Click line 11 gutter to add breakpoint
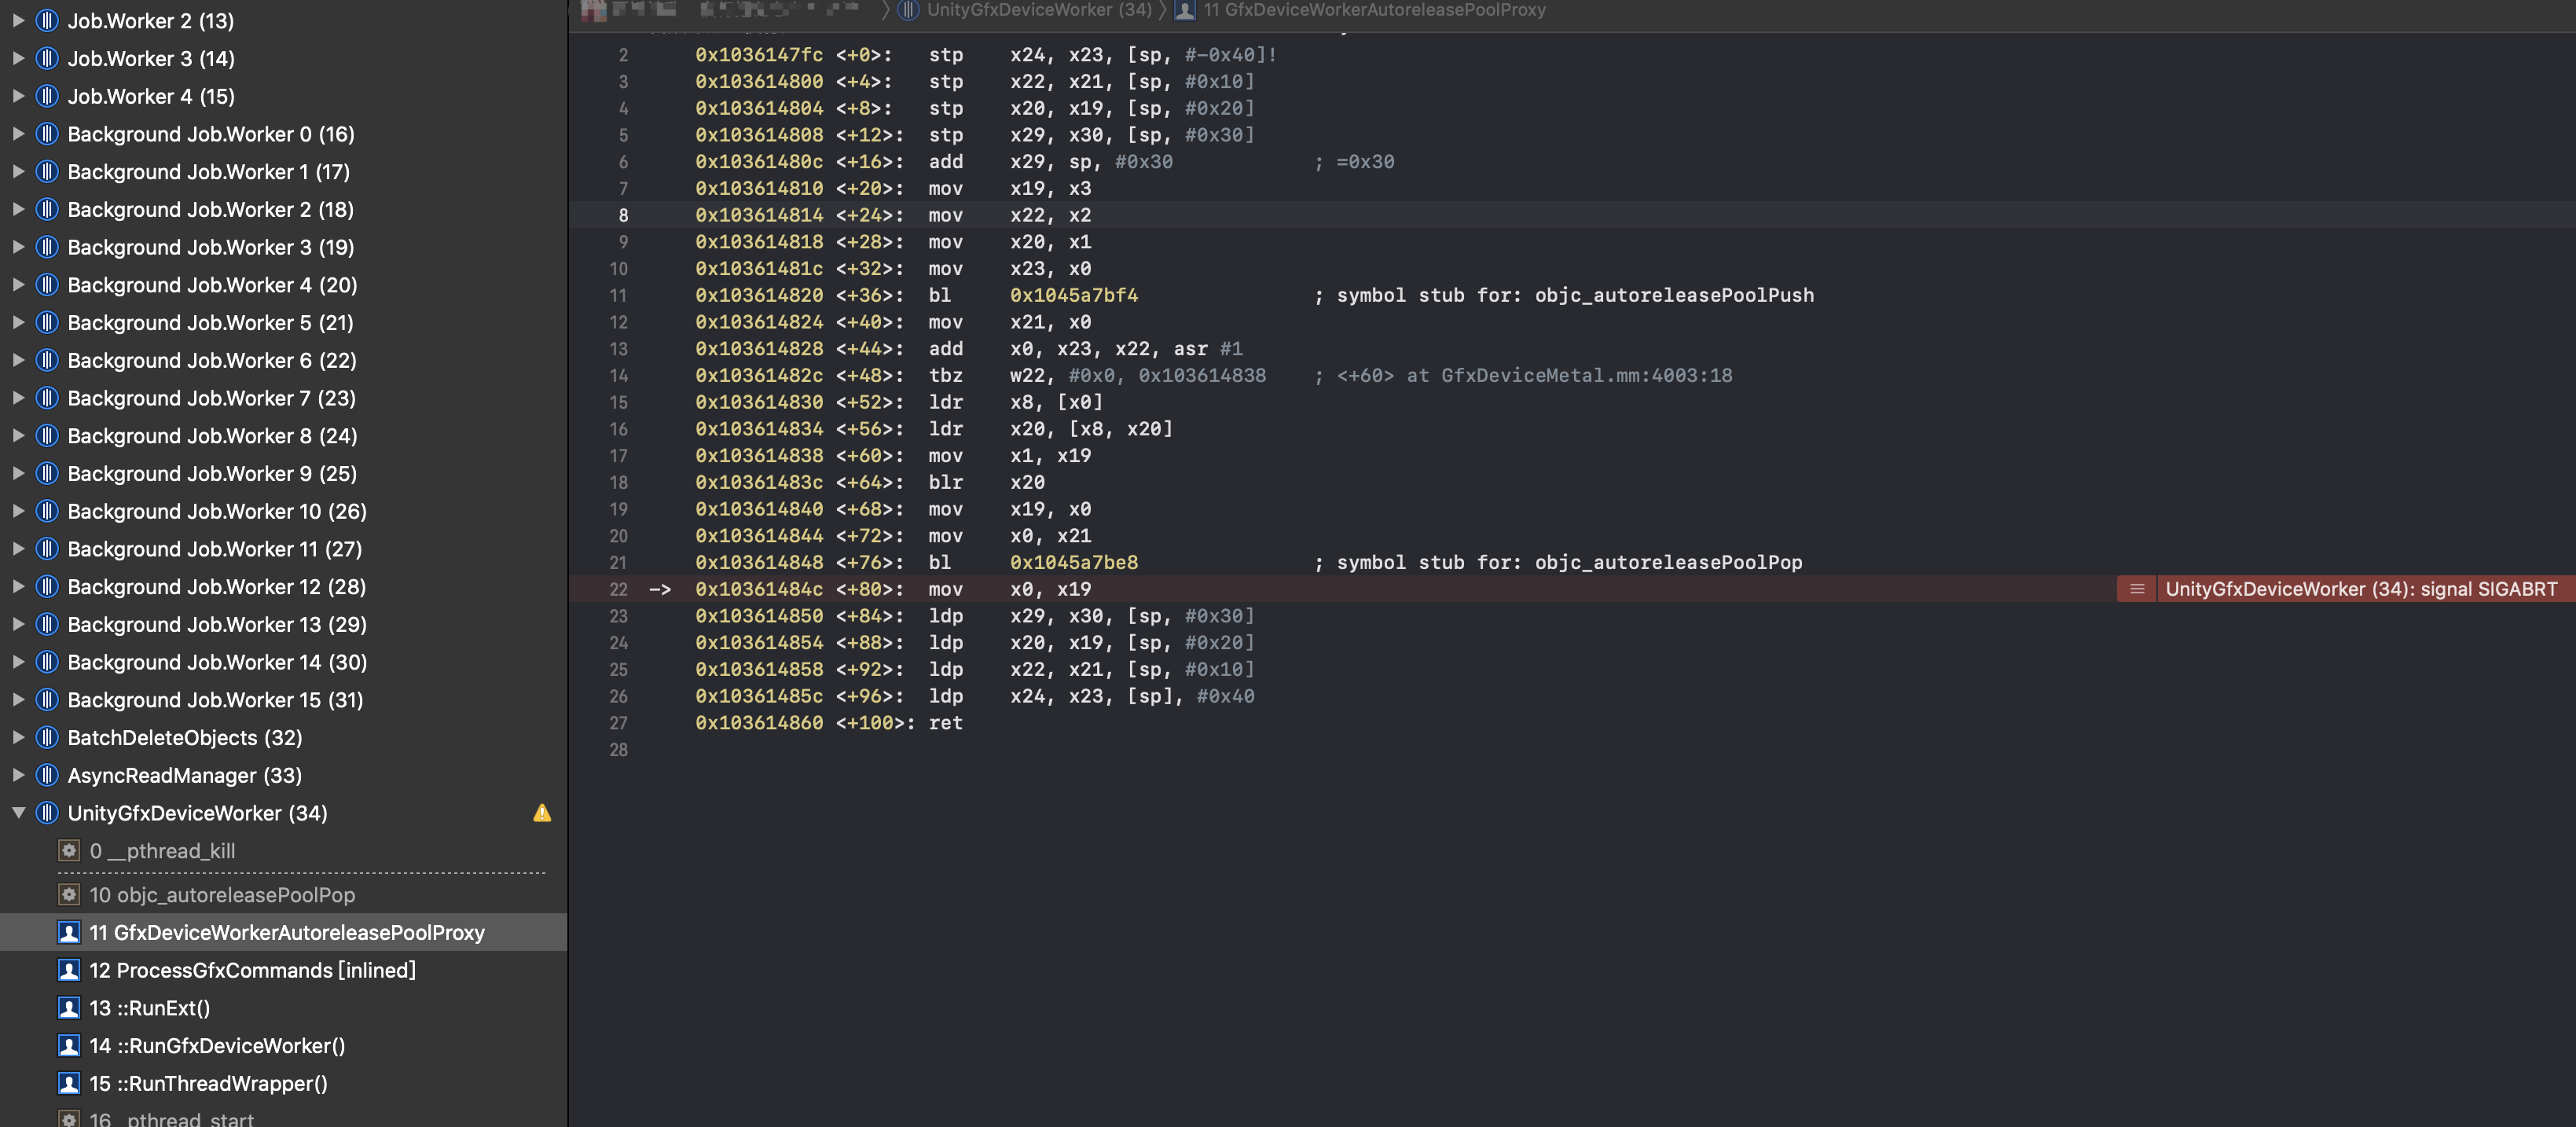Viewport: 2576px width, 1127px height. [x=618, y=295]
